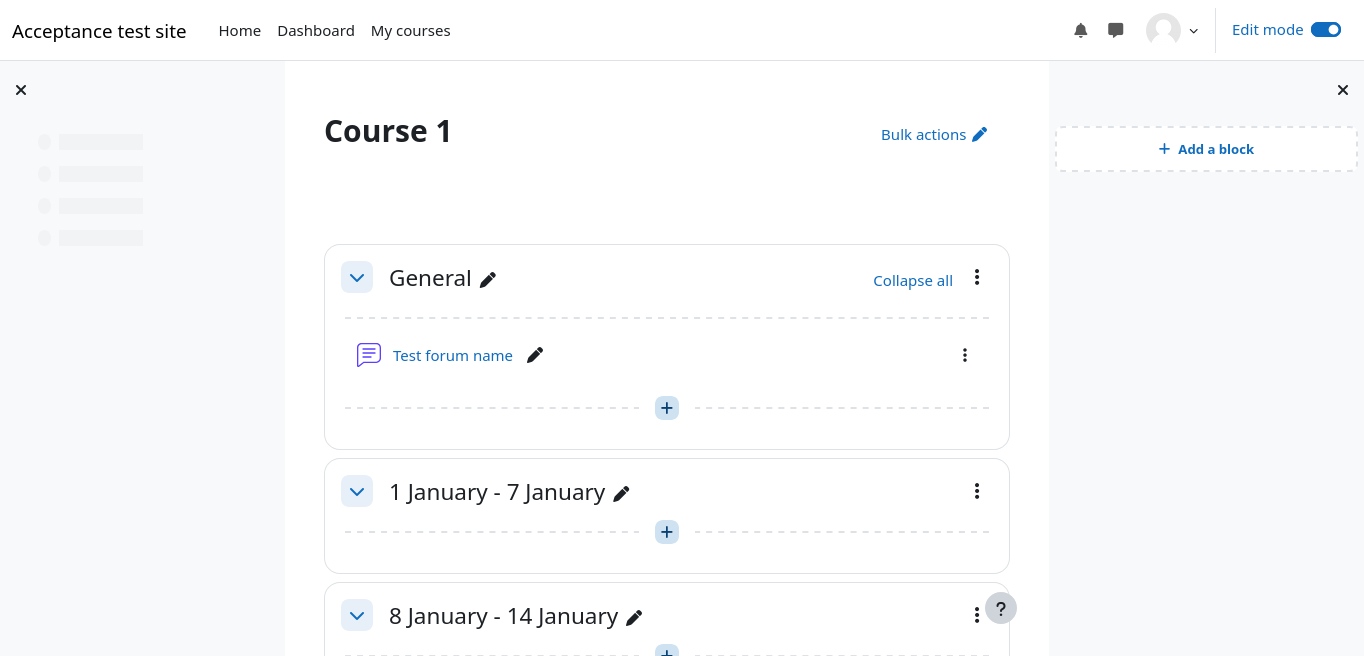The width and height of the screenshot is (1364, 656).
Task: Click Add a block button
Action: coord(1206,149)
